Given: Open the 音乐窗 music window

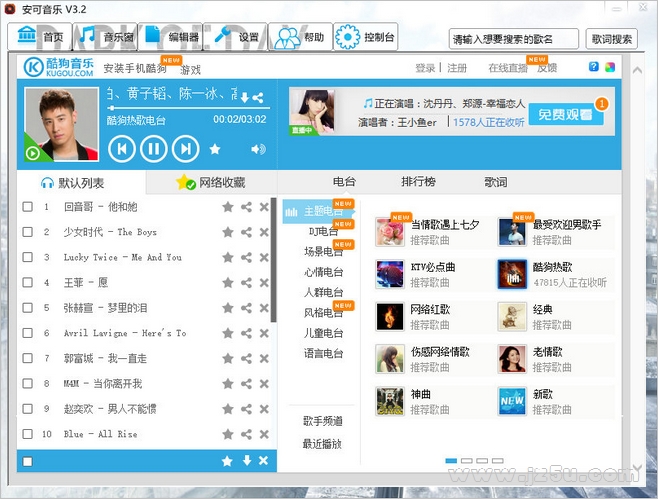Looking at the screenshot, I should (106, 37).
